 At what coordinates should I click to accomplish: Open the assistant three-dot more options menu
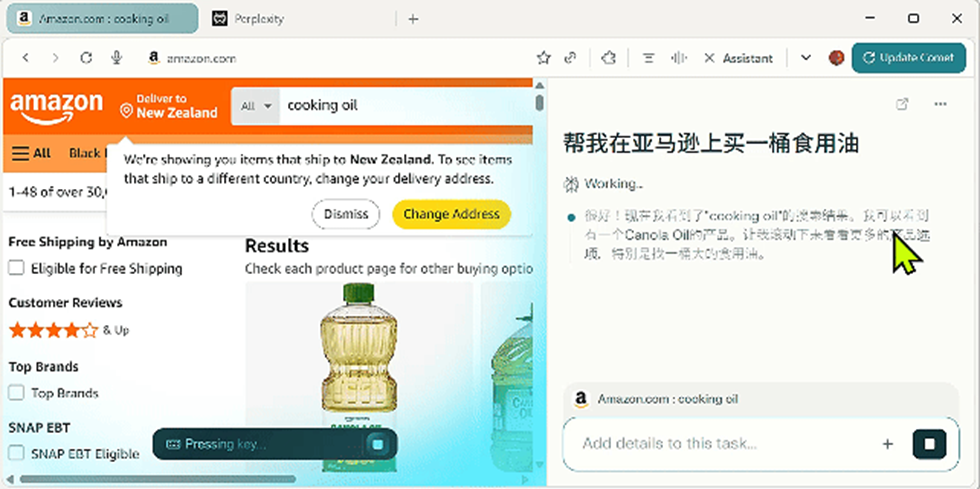941,104
